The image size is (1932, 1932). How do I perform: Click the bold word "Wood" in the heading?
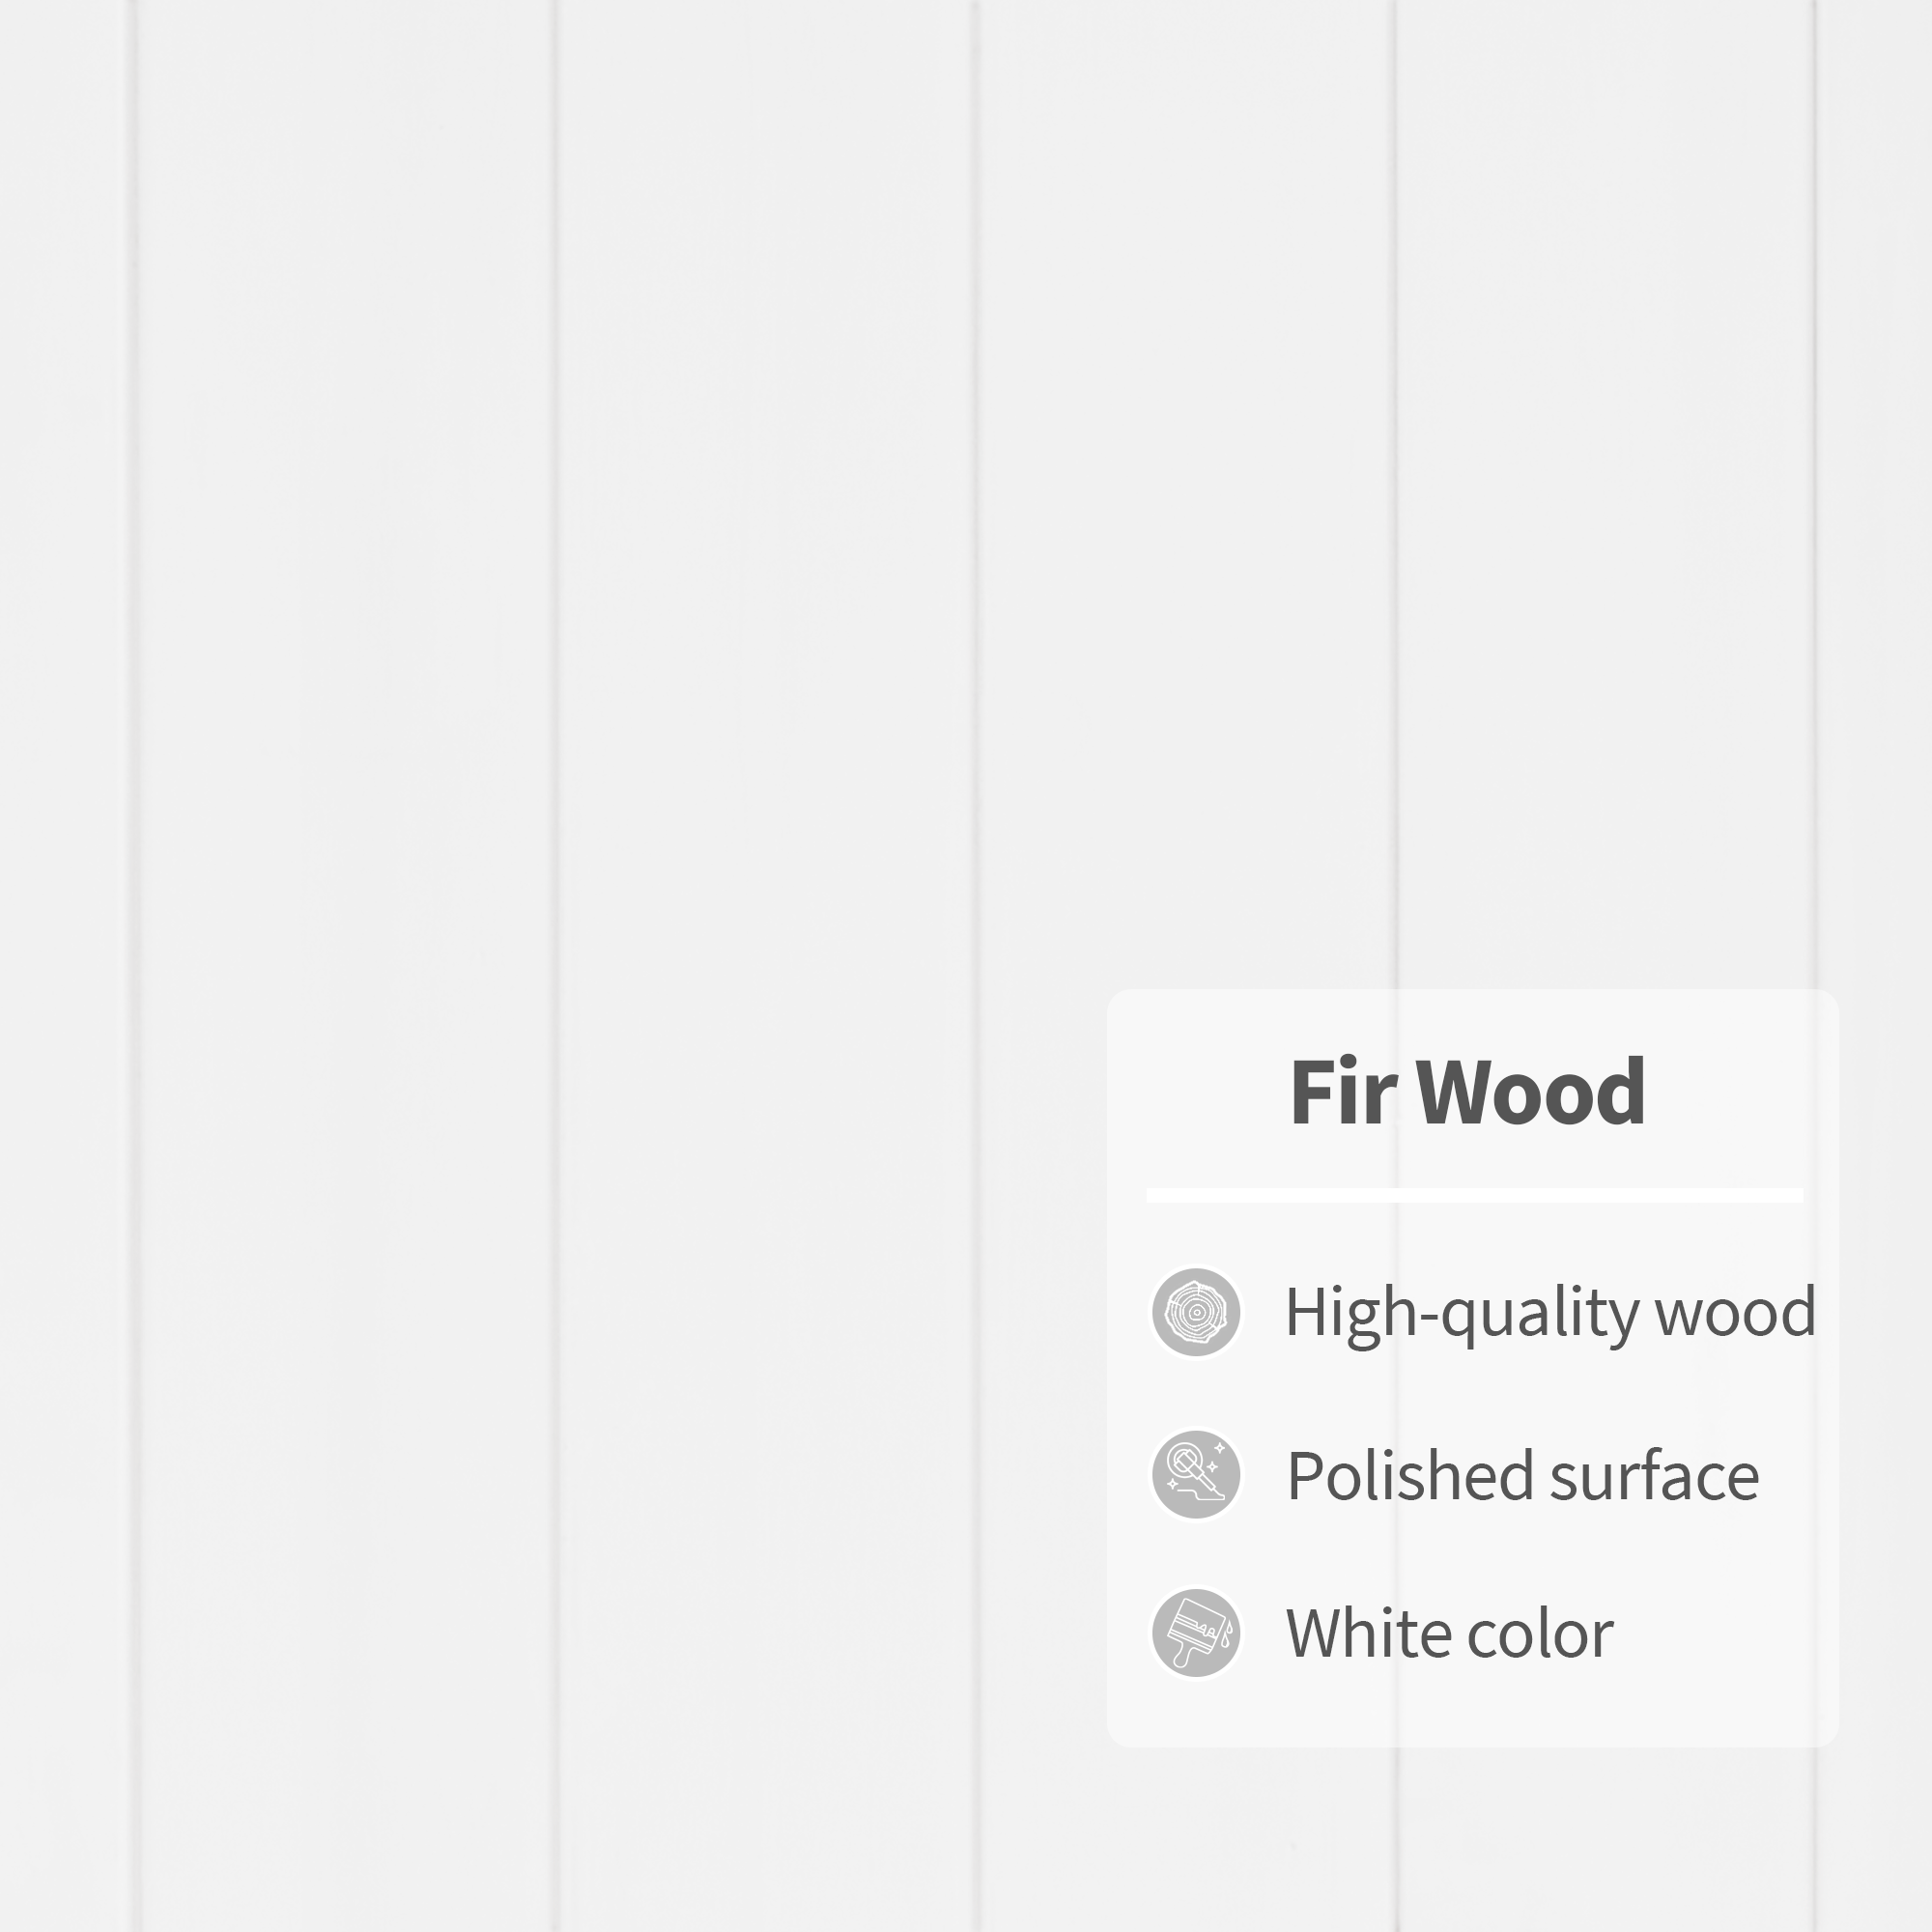(1531, 1091)
